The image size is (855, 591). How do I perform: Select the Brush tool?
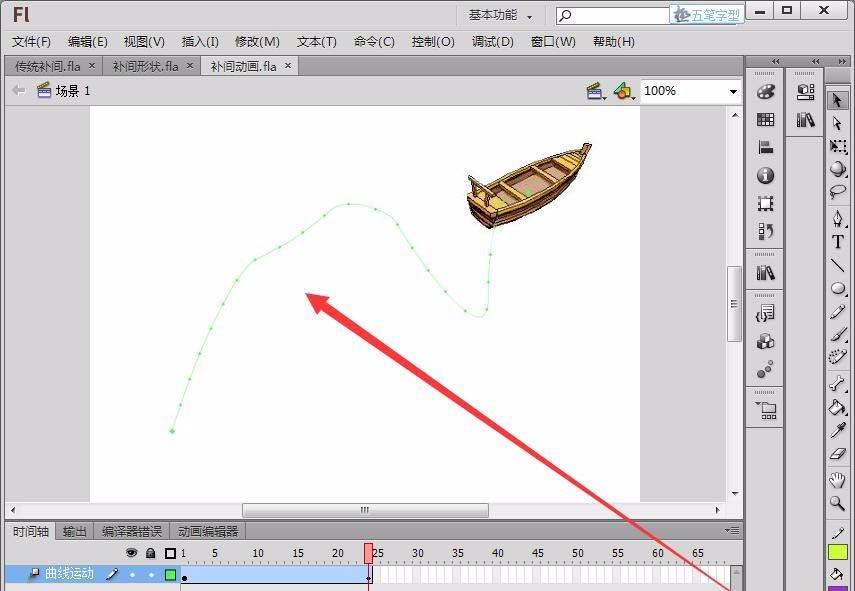(x=838, y=334)
